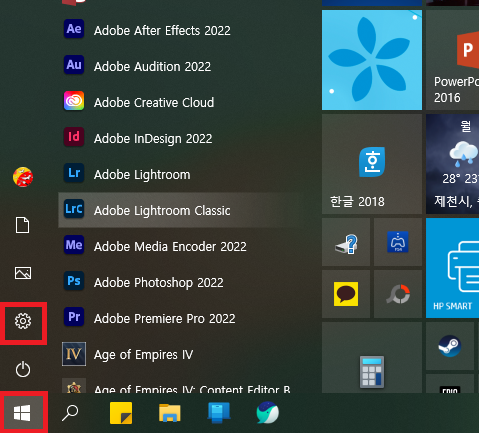Launch Age of Empires IV icon
This screenshot has width=479, height=433.
(74, 354)
